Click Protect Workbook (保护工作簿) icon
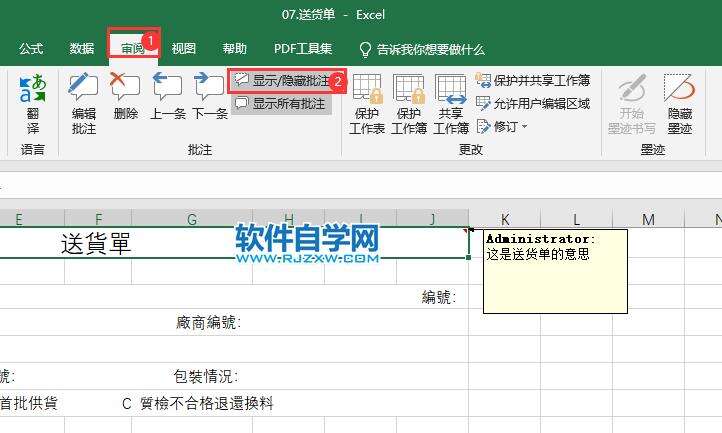The image size is (722, 433). pos(409,104)
